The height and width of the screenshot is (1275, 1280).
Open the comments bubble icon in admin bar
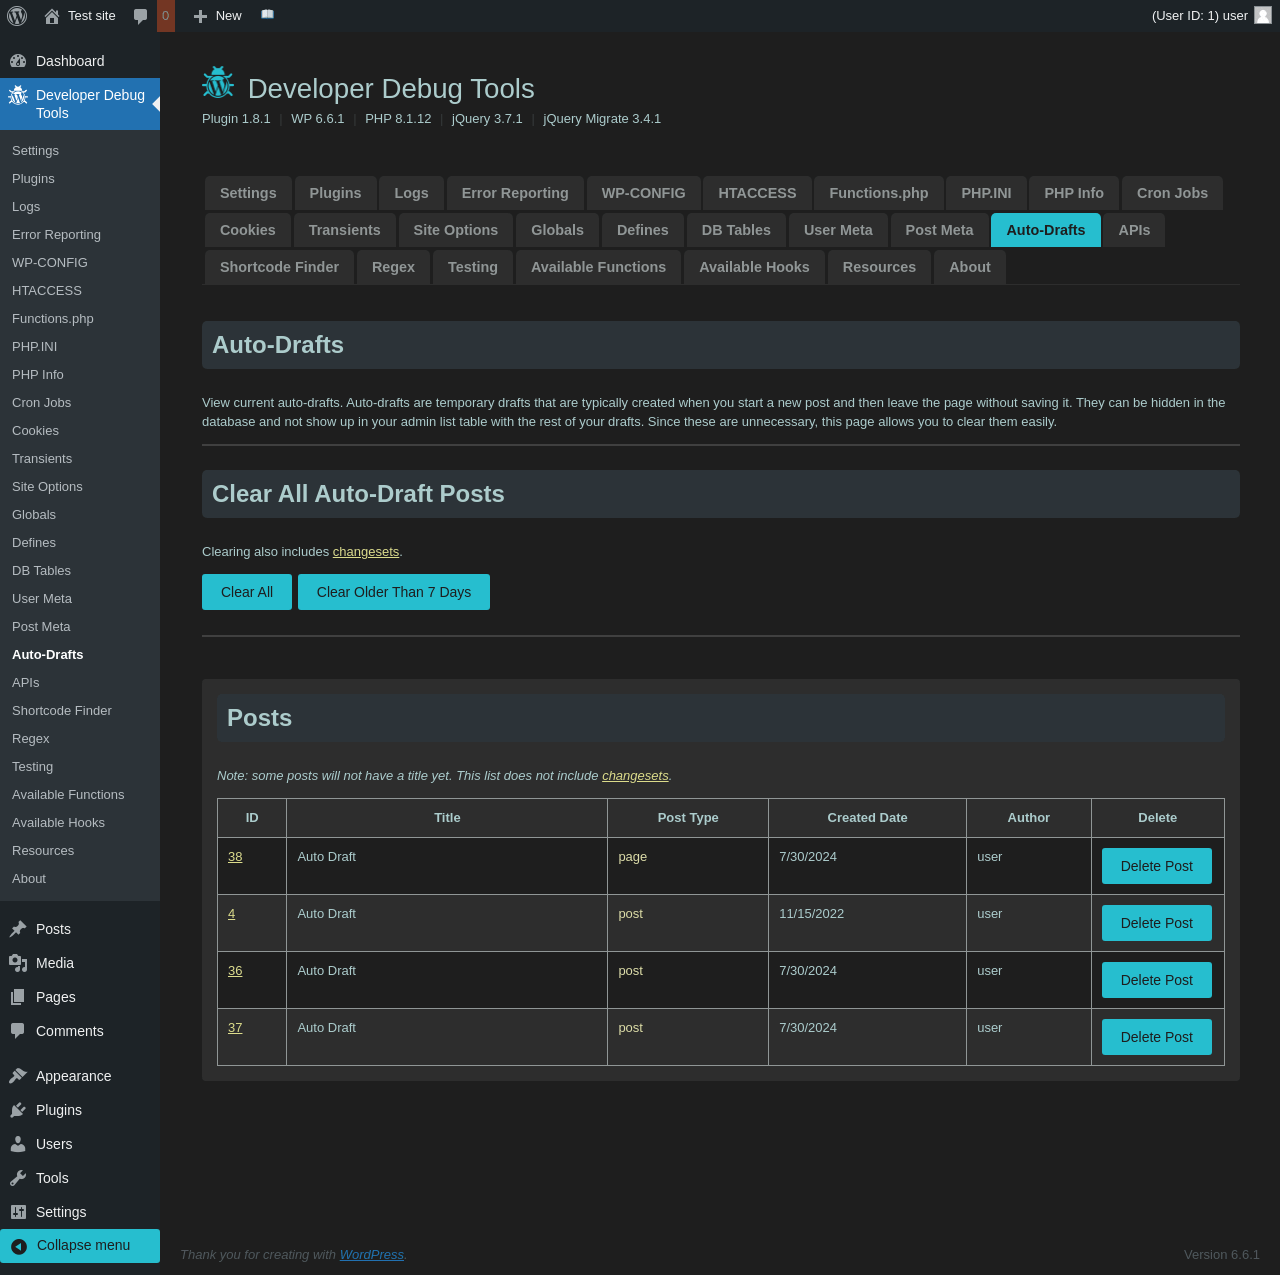tap(141, 16)
